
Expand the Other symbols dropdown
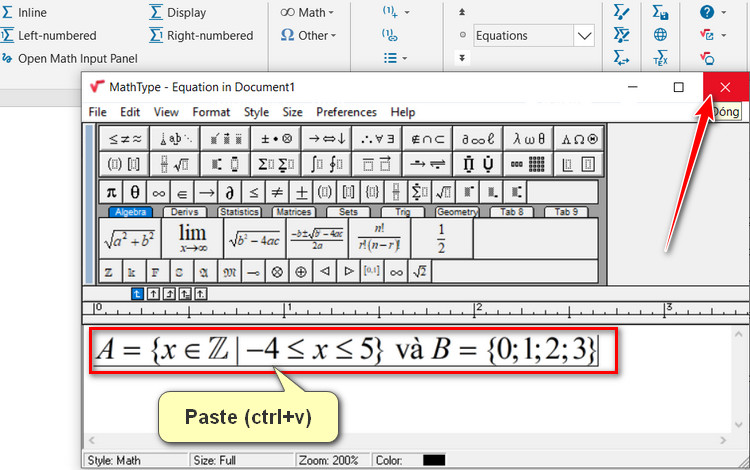tap(308, 36)
